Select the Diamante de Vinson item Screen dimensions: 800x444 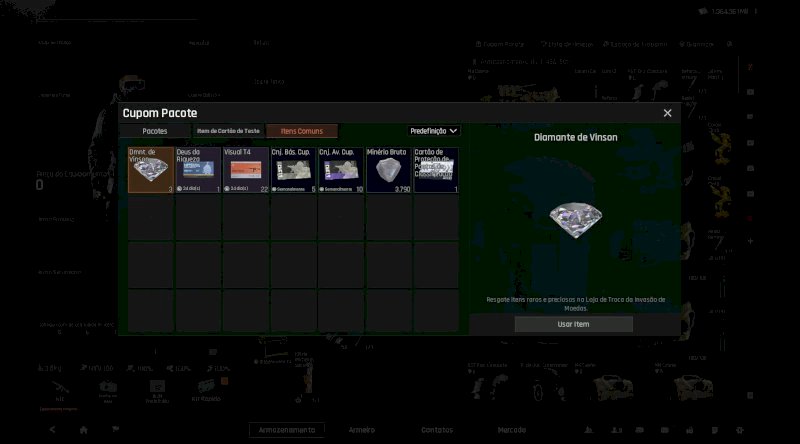(x=150, y=170)
